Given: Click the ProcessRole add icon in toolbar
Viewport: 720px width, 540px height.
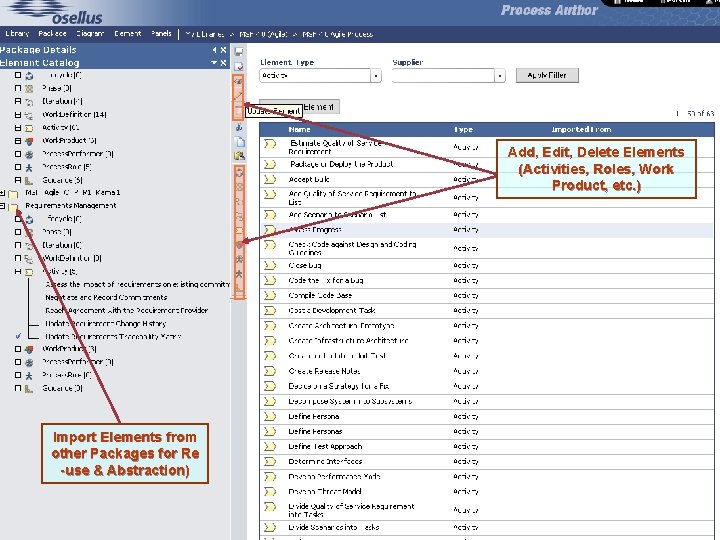Looking at the screenshot, I should click(239, 274).
